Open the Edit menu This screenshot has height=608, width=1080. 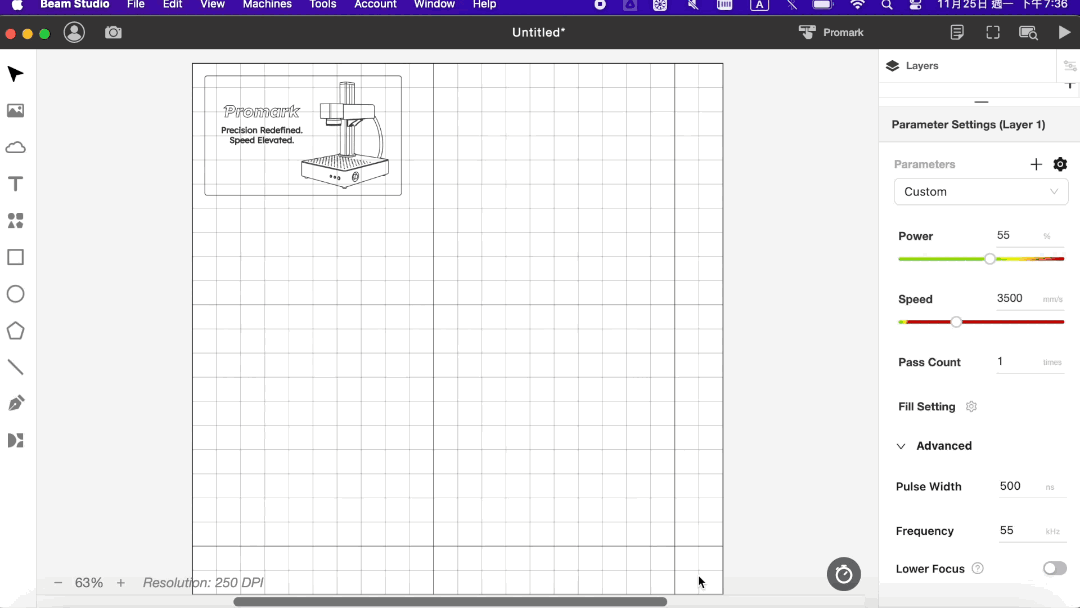click(x=172, y=5)
